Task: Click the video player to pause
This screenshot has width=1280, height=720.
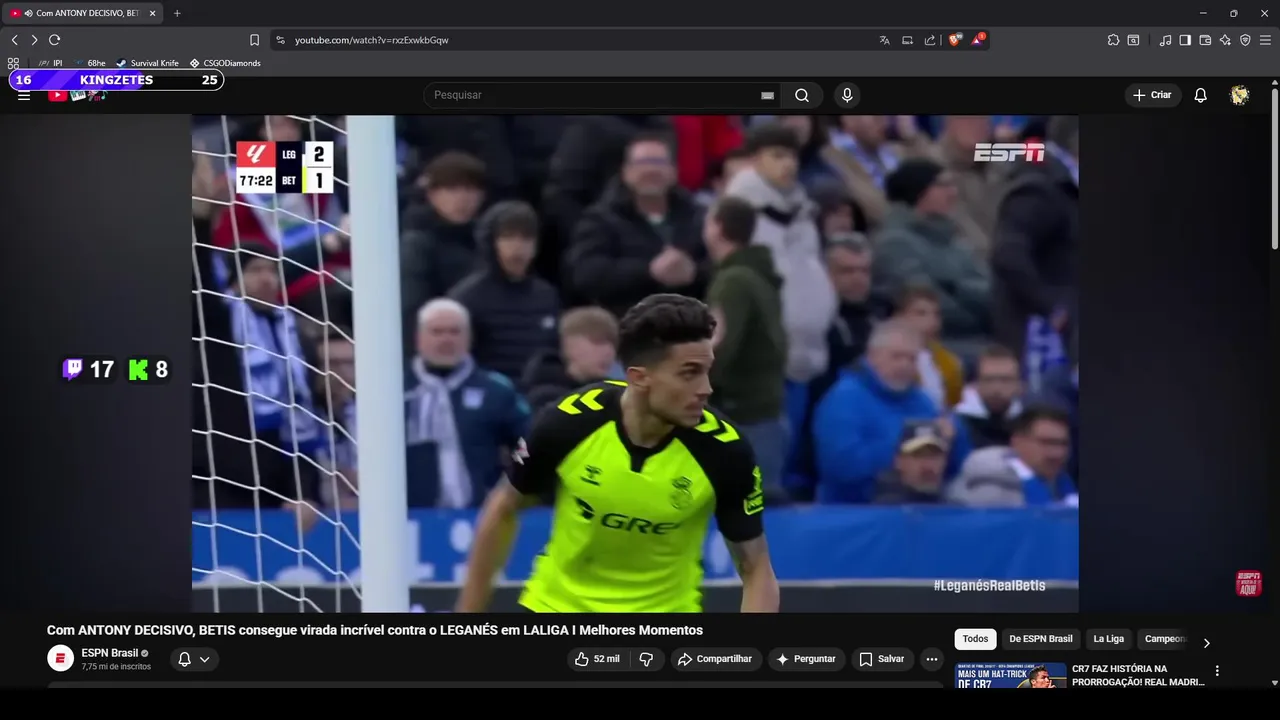Action: pyautogui.click(x=635, y=364)
